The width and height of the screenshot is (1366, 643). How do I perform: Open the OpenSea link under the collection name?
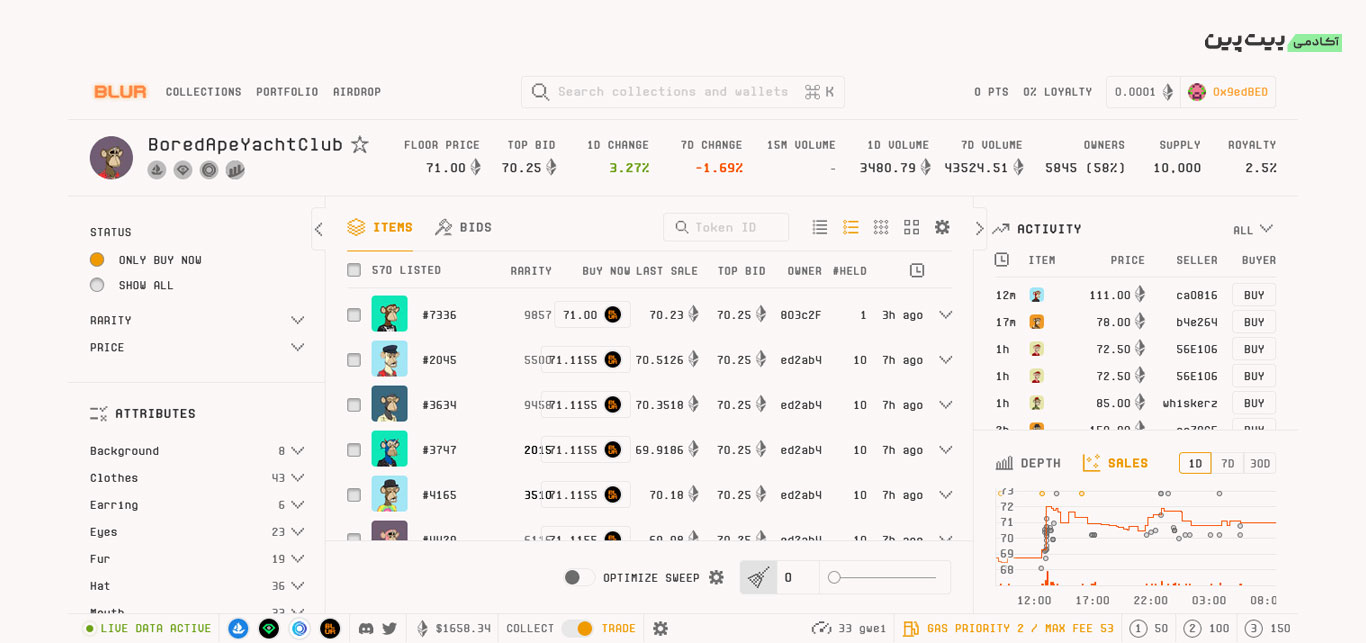[157, 170]
